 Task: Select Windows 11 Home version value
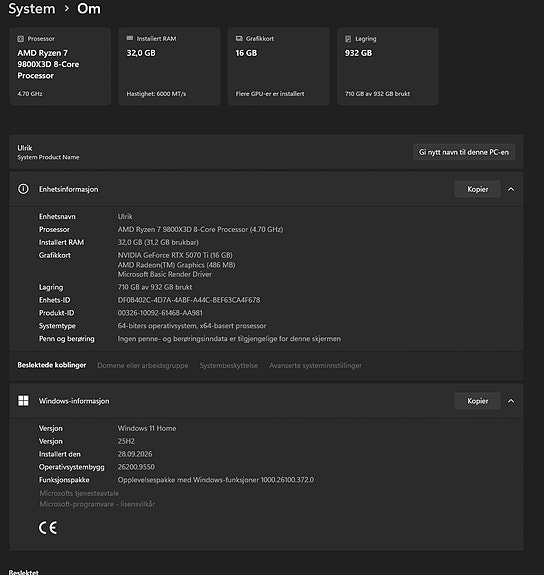(x=147, y=428)
